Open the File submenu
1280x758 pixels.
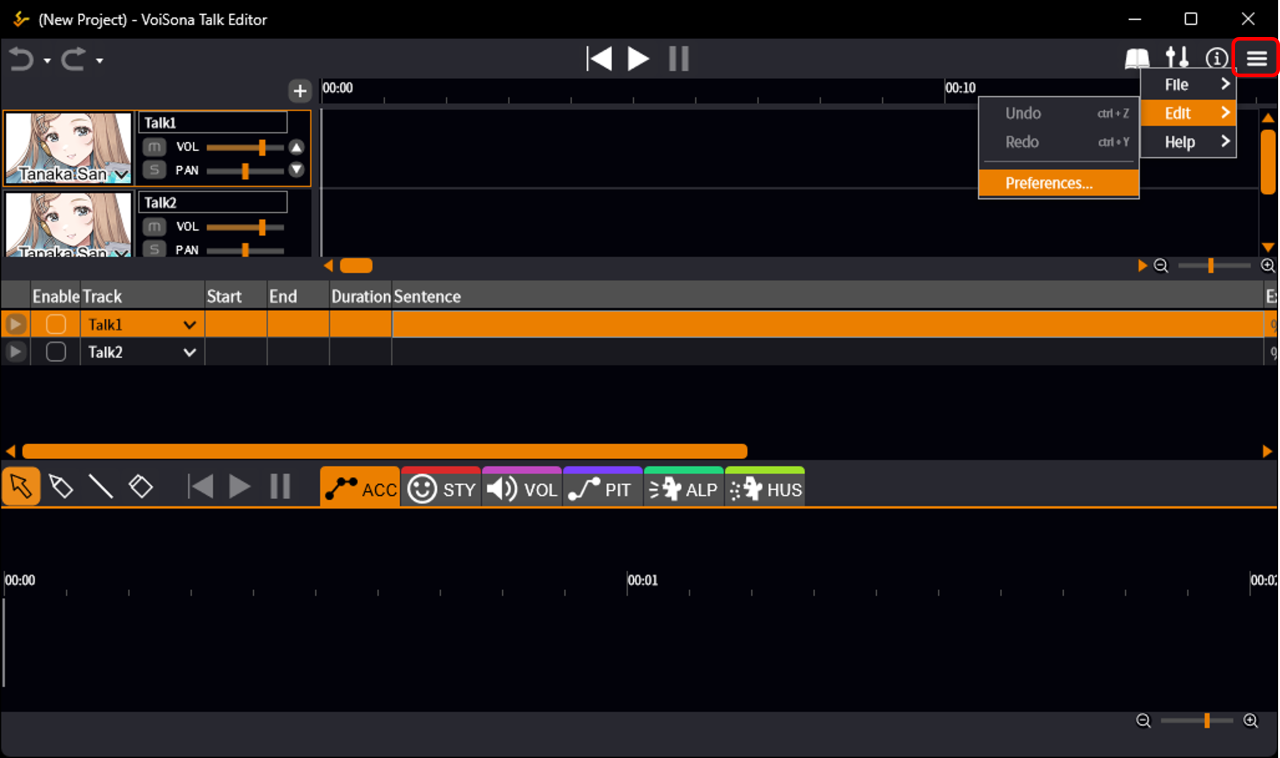1189,85
